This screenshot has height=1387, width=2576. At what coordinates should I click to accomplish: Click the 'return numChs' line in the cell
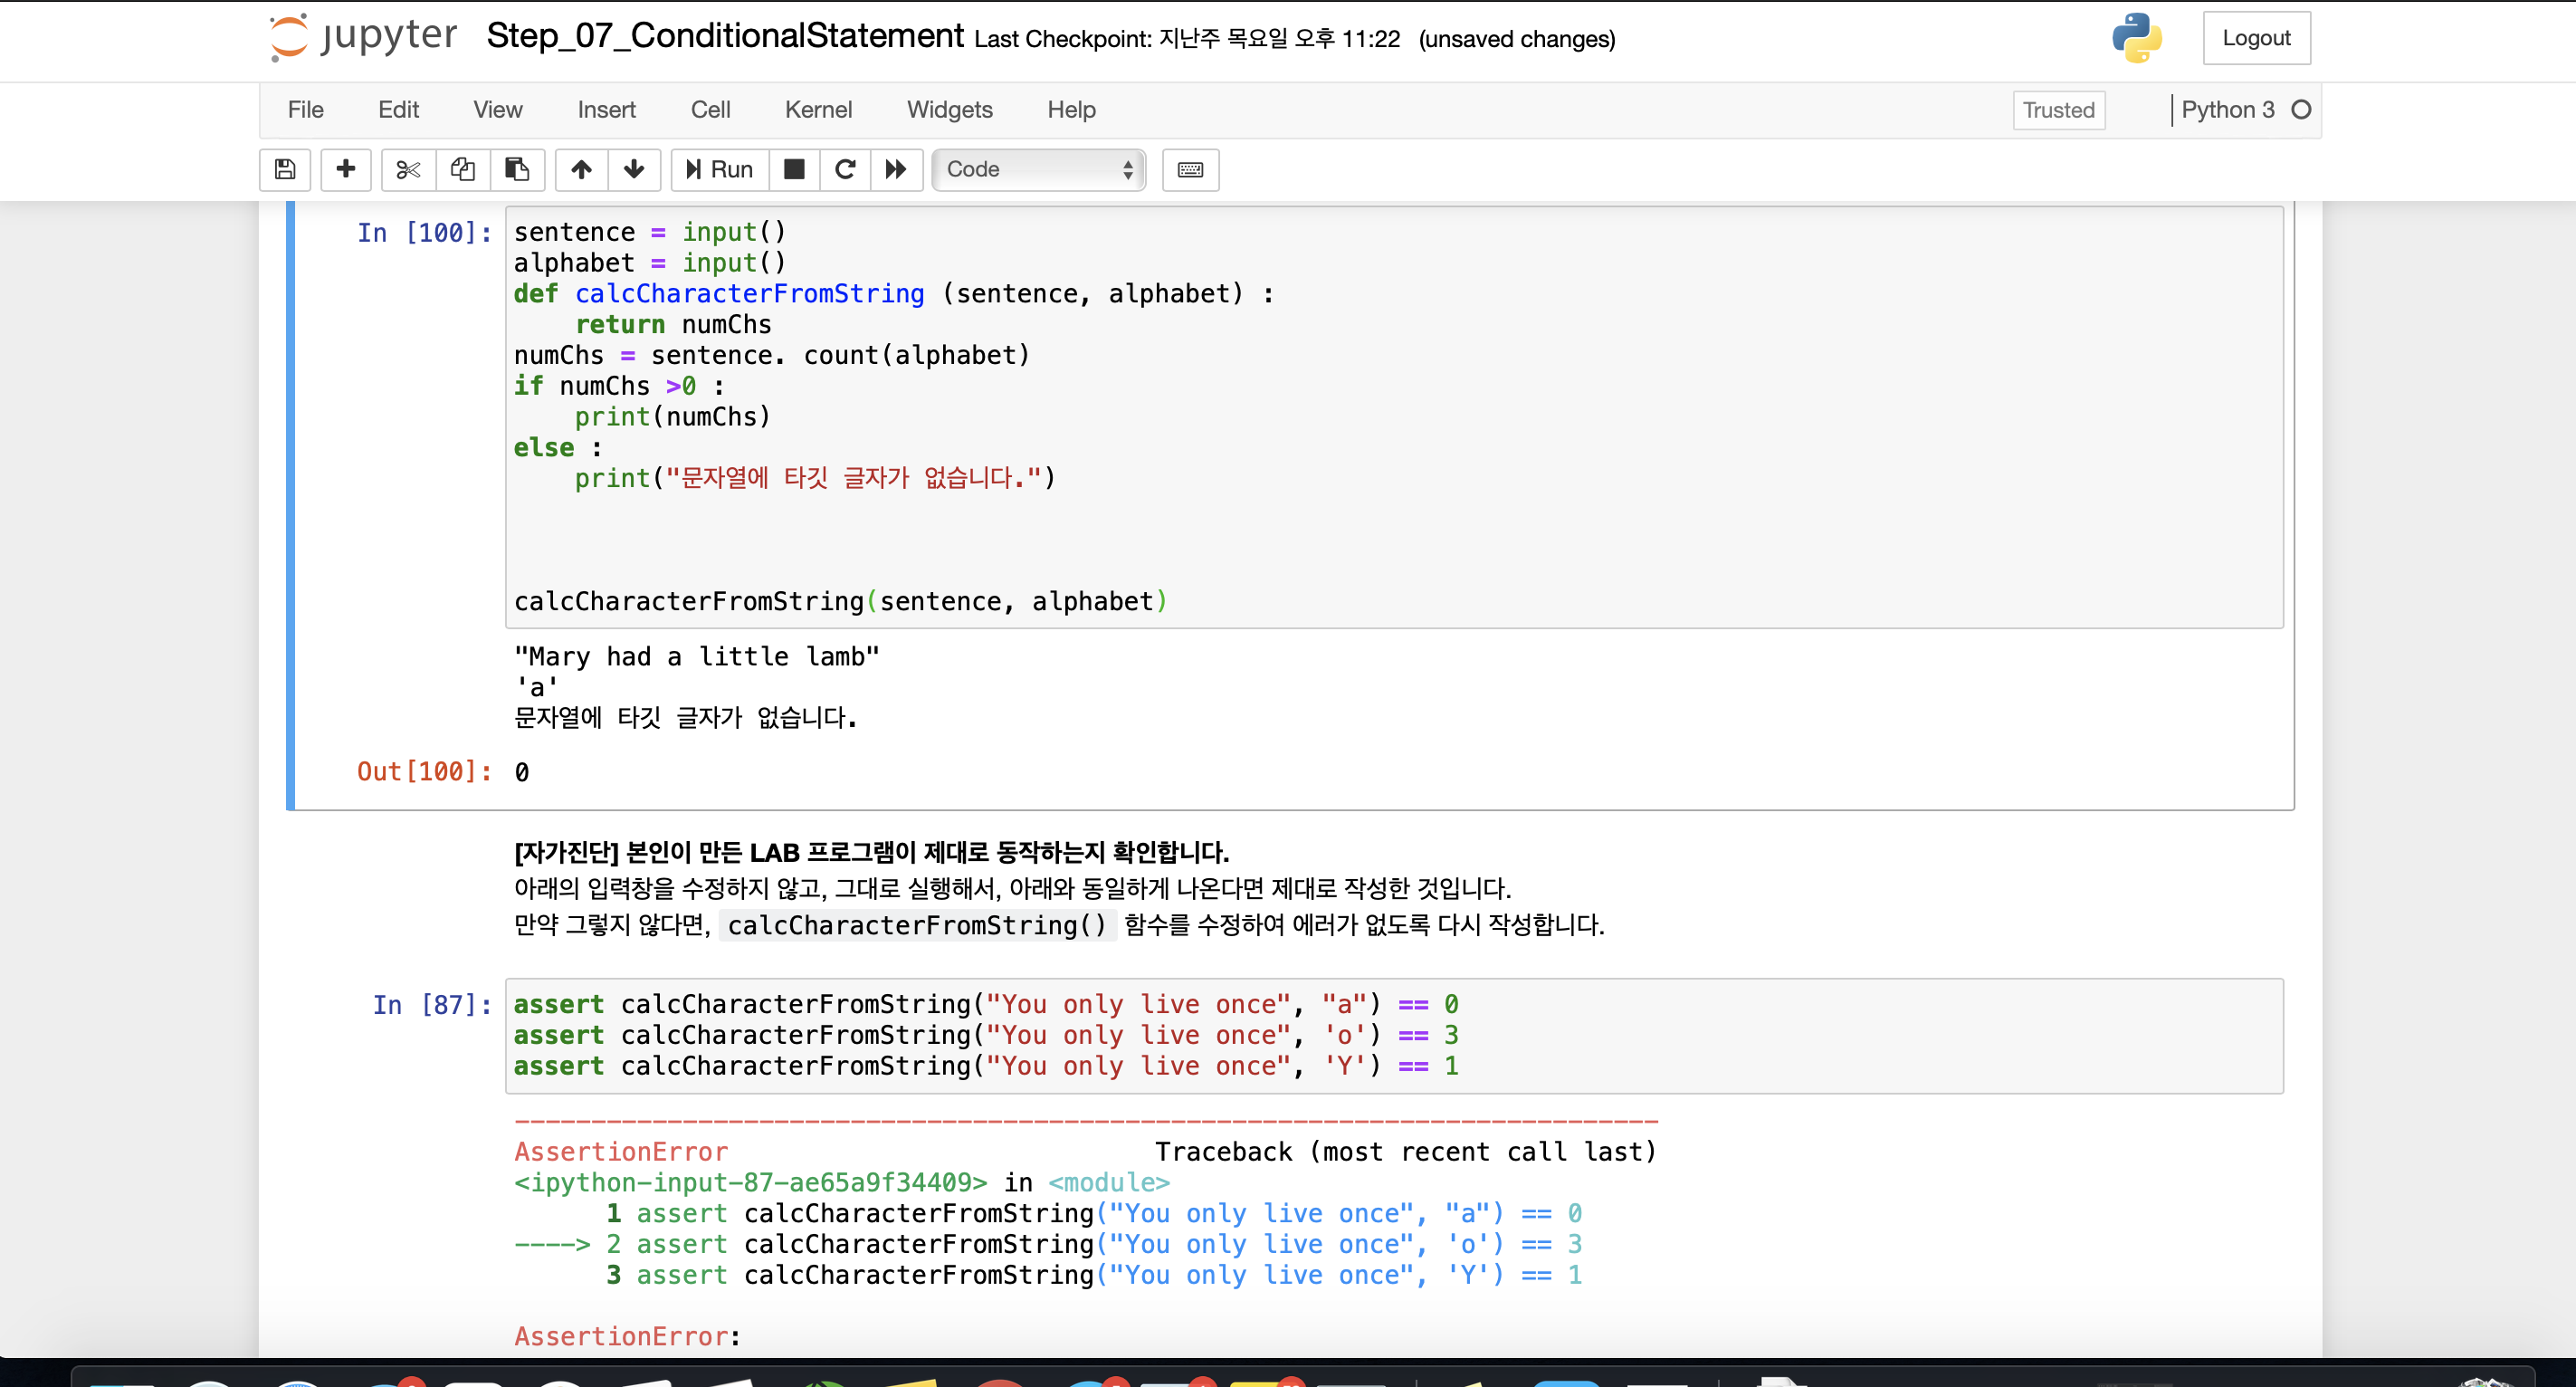pos(673,325)
